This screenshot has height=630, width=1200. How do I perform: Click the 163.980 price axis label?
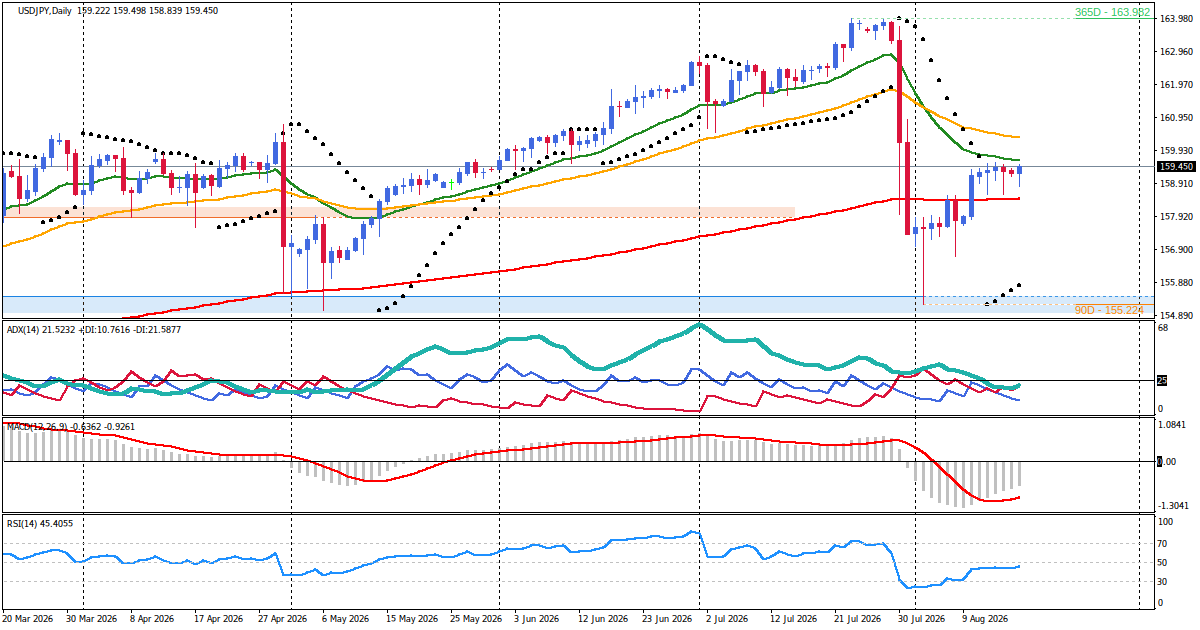pyautogui.click(x=1177, y=19)
